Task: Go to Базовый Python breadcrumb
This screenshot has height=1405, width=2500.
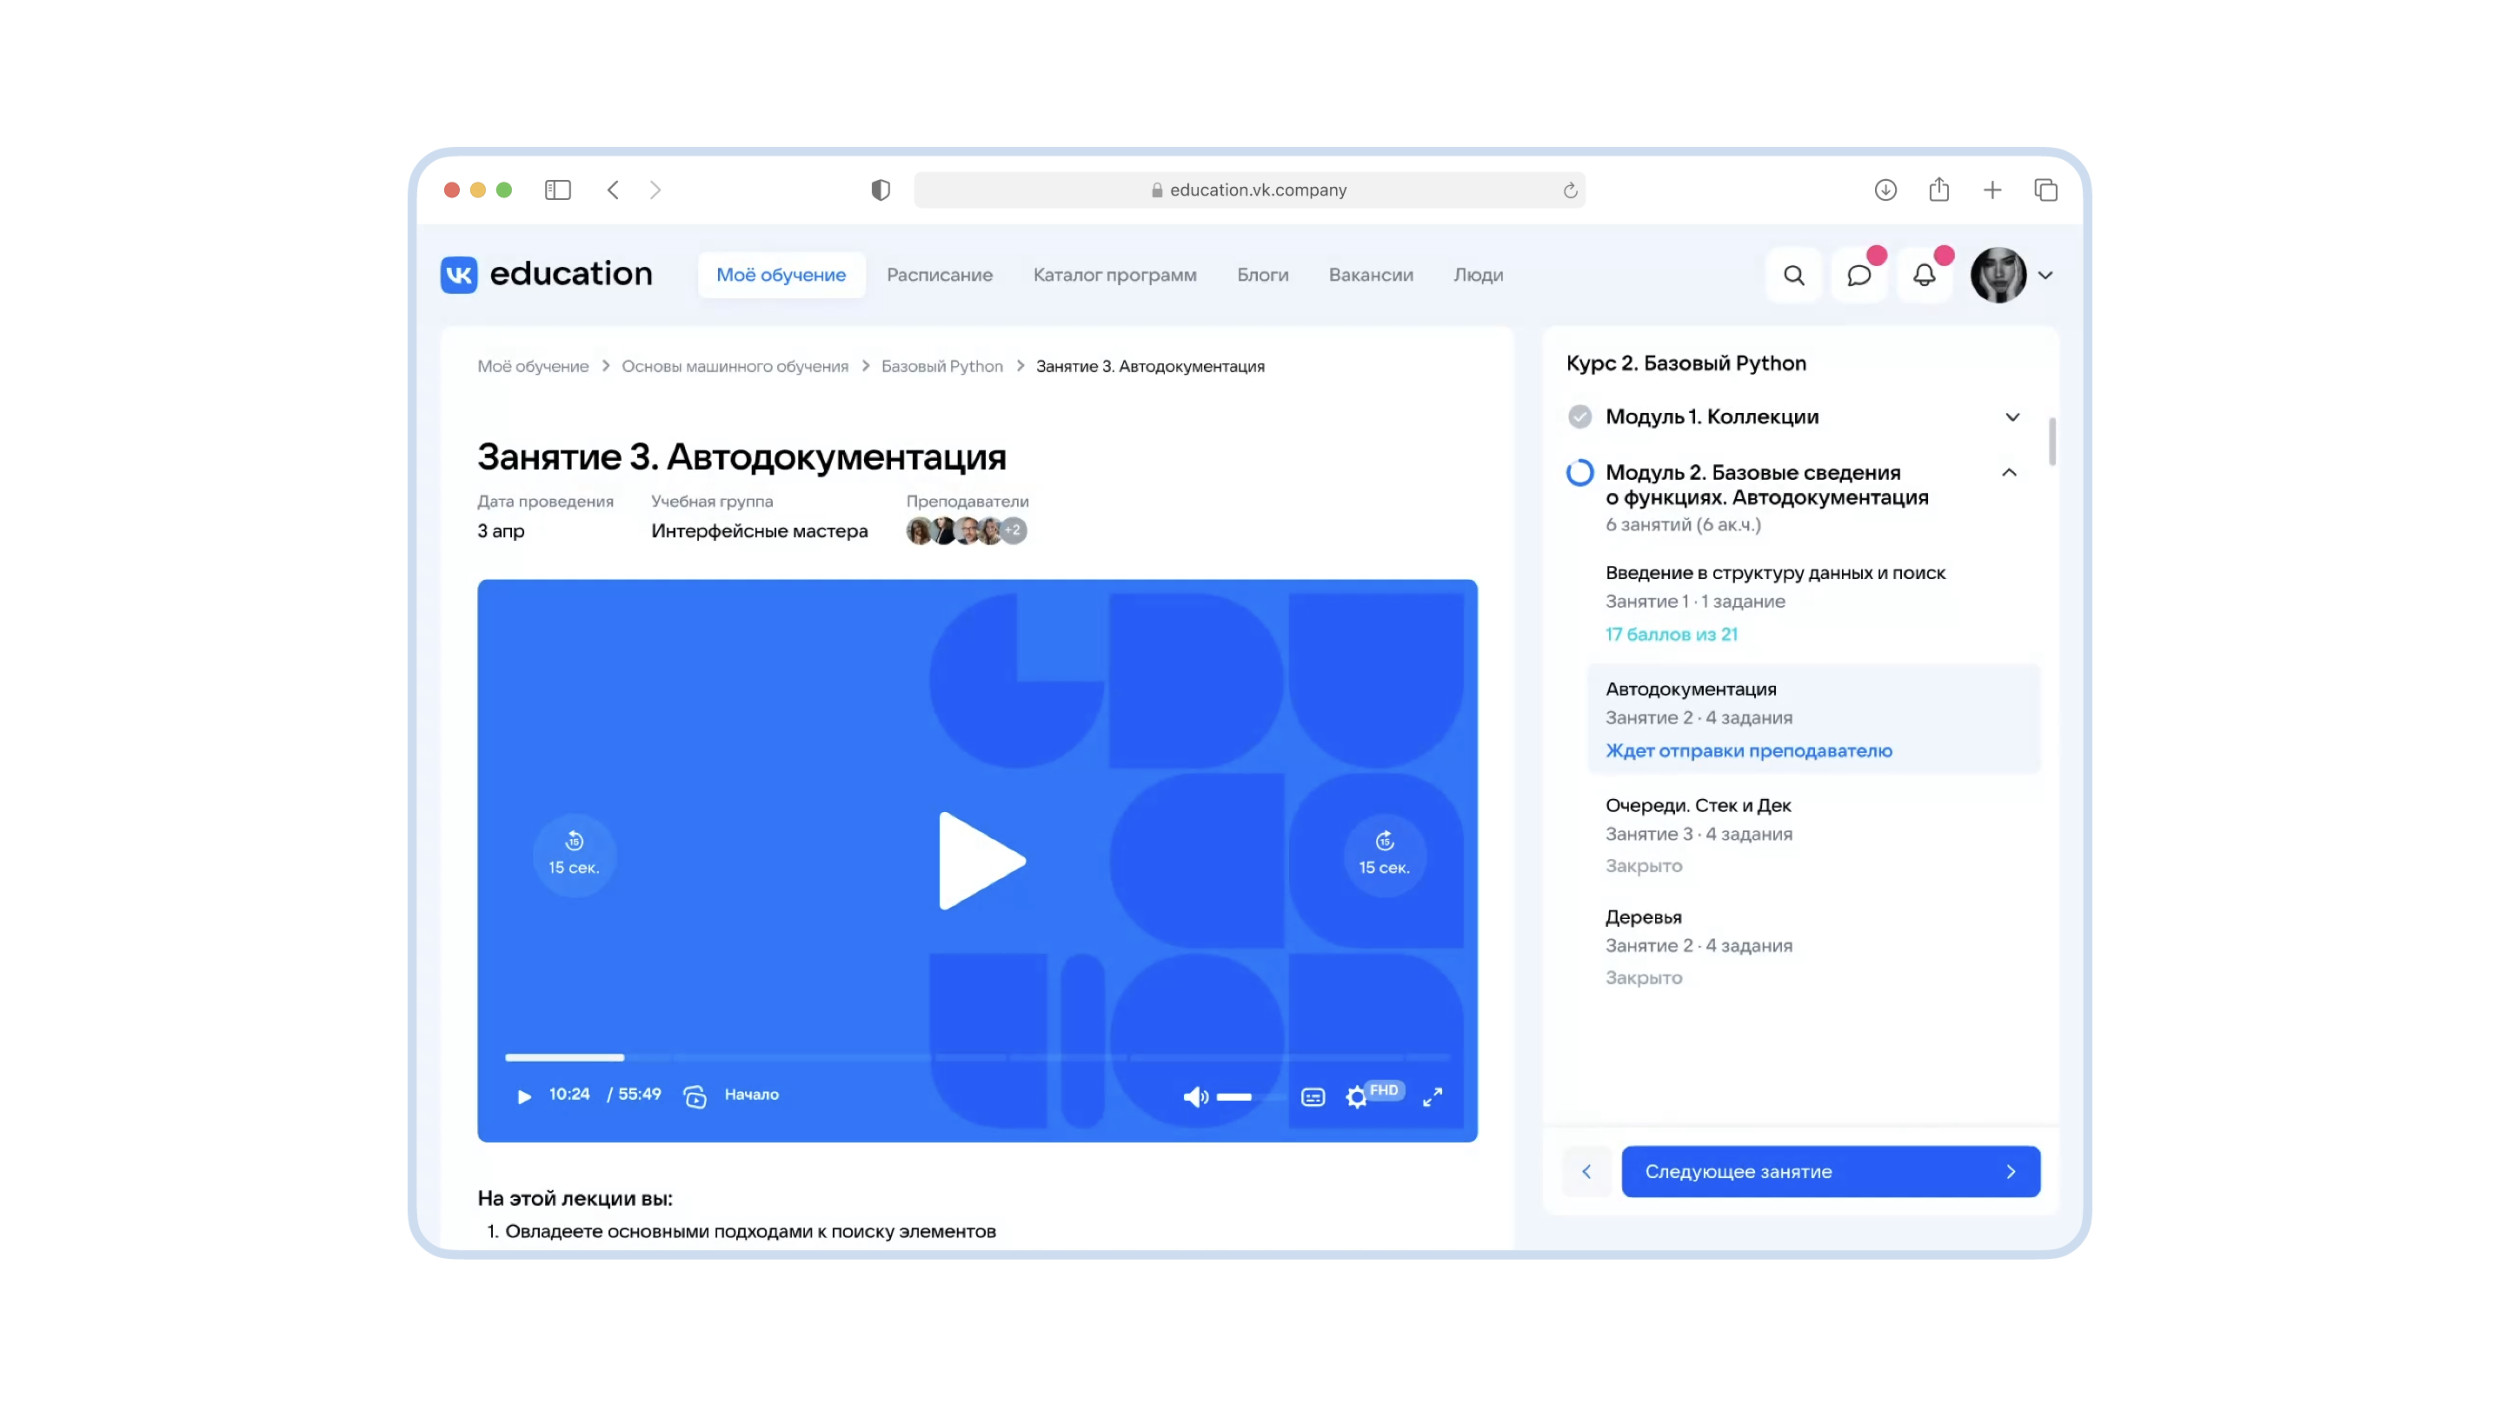Action: [x=941, y=366]
